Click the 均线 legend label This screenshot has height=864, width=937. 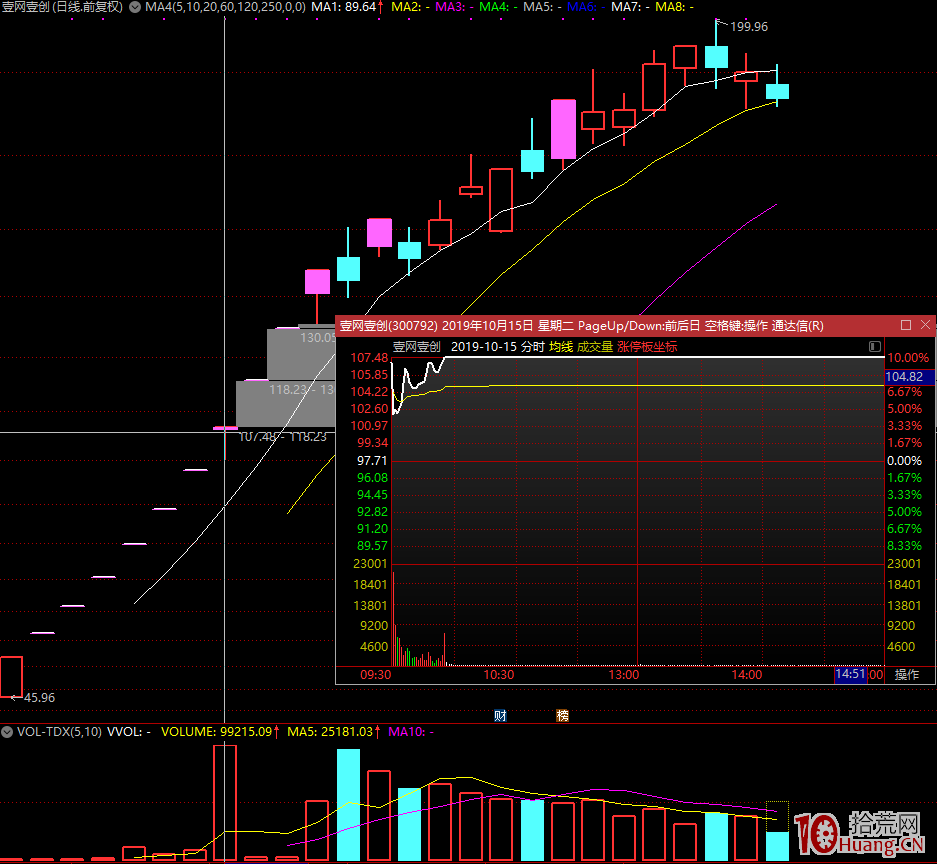click(x=561, y=347)
